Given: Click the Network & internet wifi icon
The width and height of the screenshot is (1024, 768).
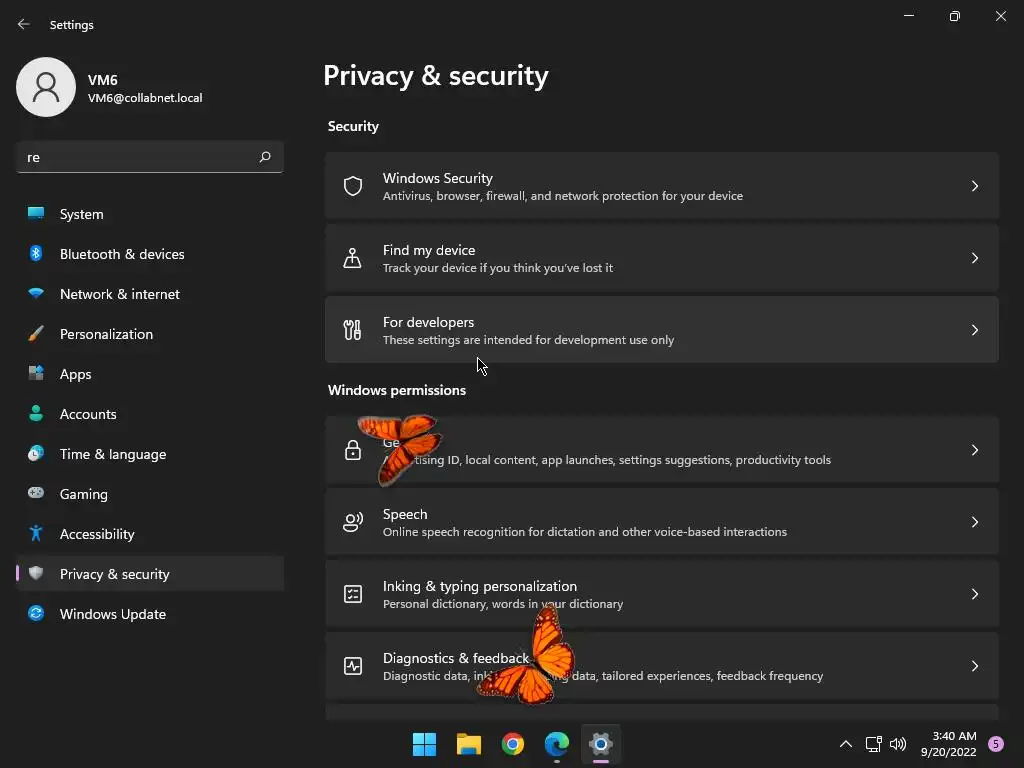Looking at the screenshot, I should pos(36,294).
